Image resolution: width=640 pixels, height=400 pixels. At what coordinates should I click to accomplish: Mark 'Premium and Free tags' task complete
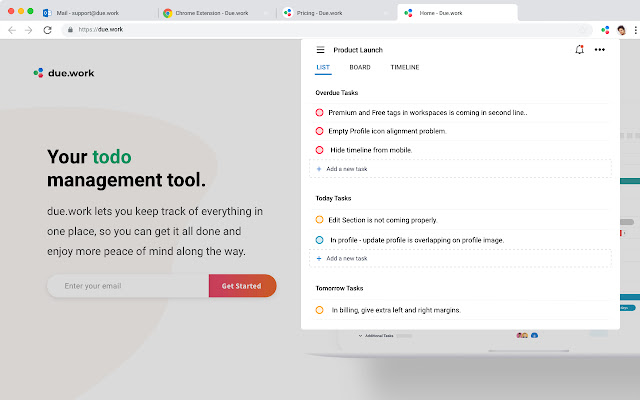[320, 112]
